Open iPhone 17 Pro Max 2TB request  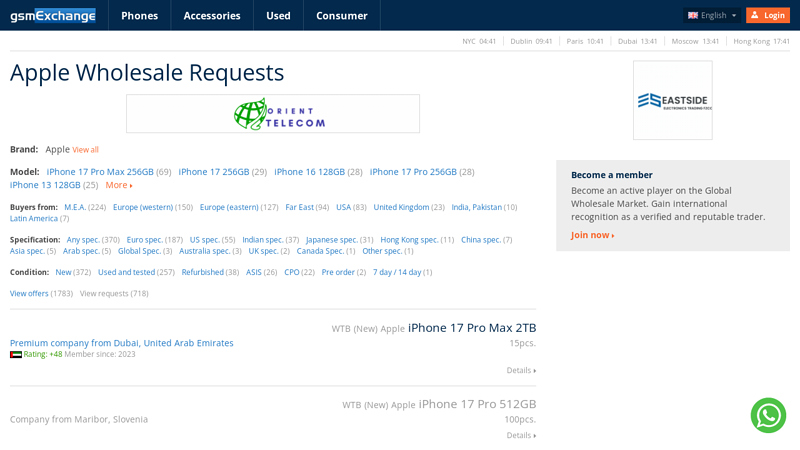472,328
